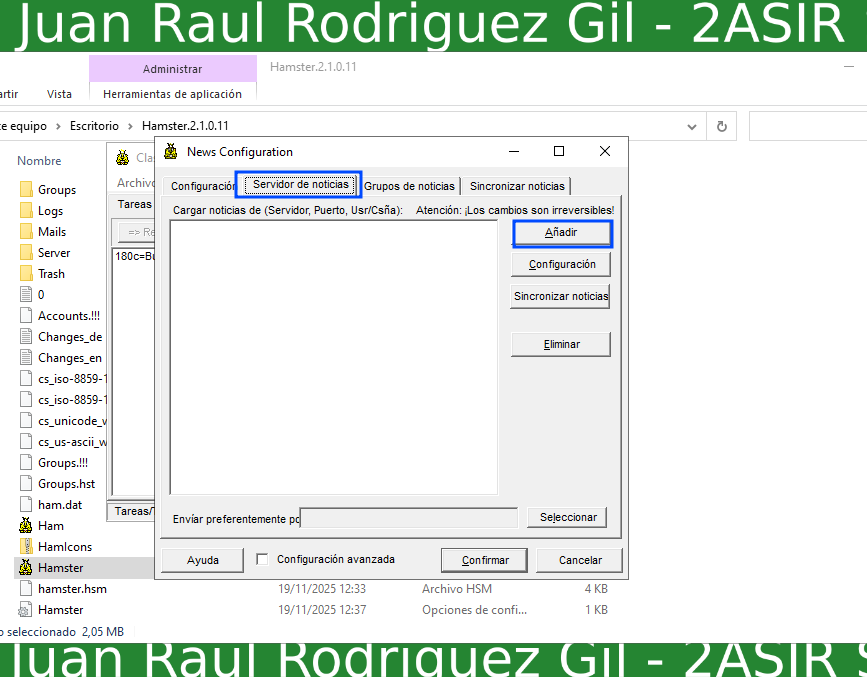Viewport: 867px width, 677px height.
Task: Select the Hamster application icon
Action: [26, 567]
